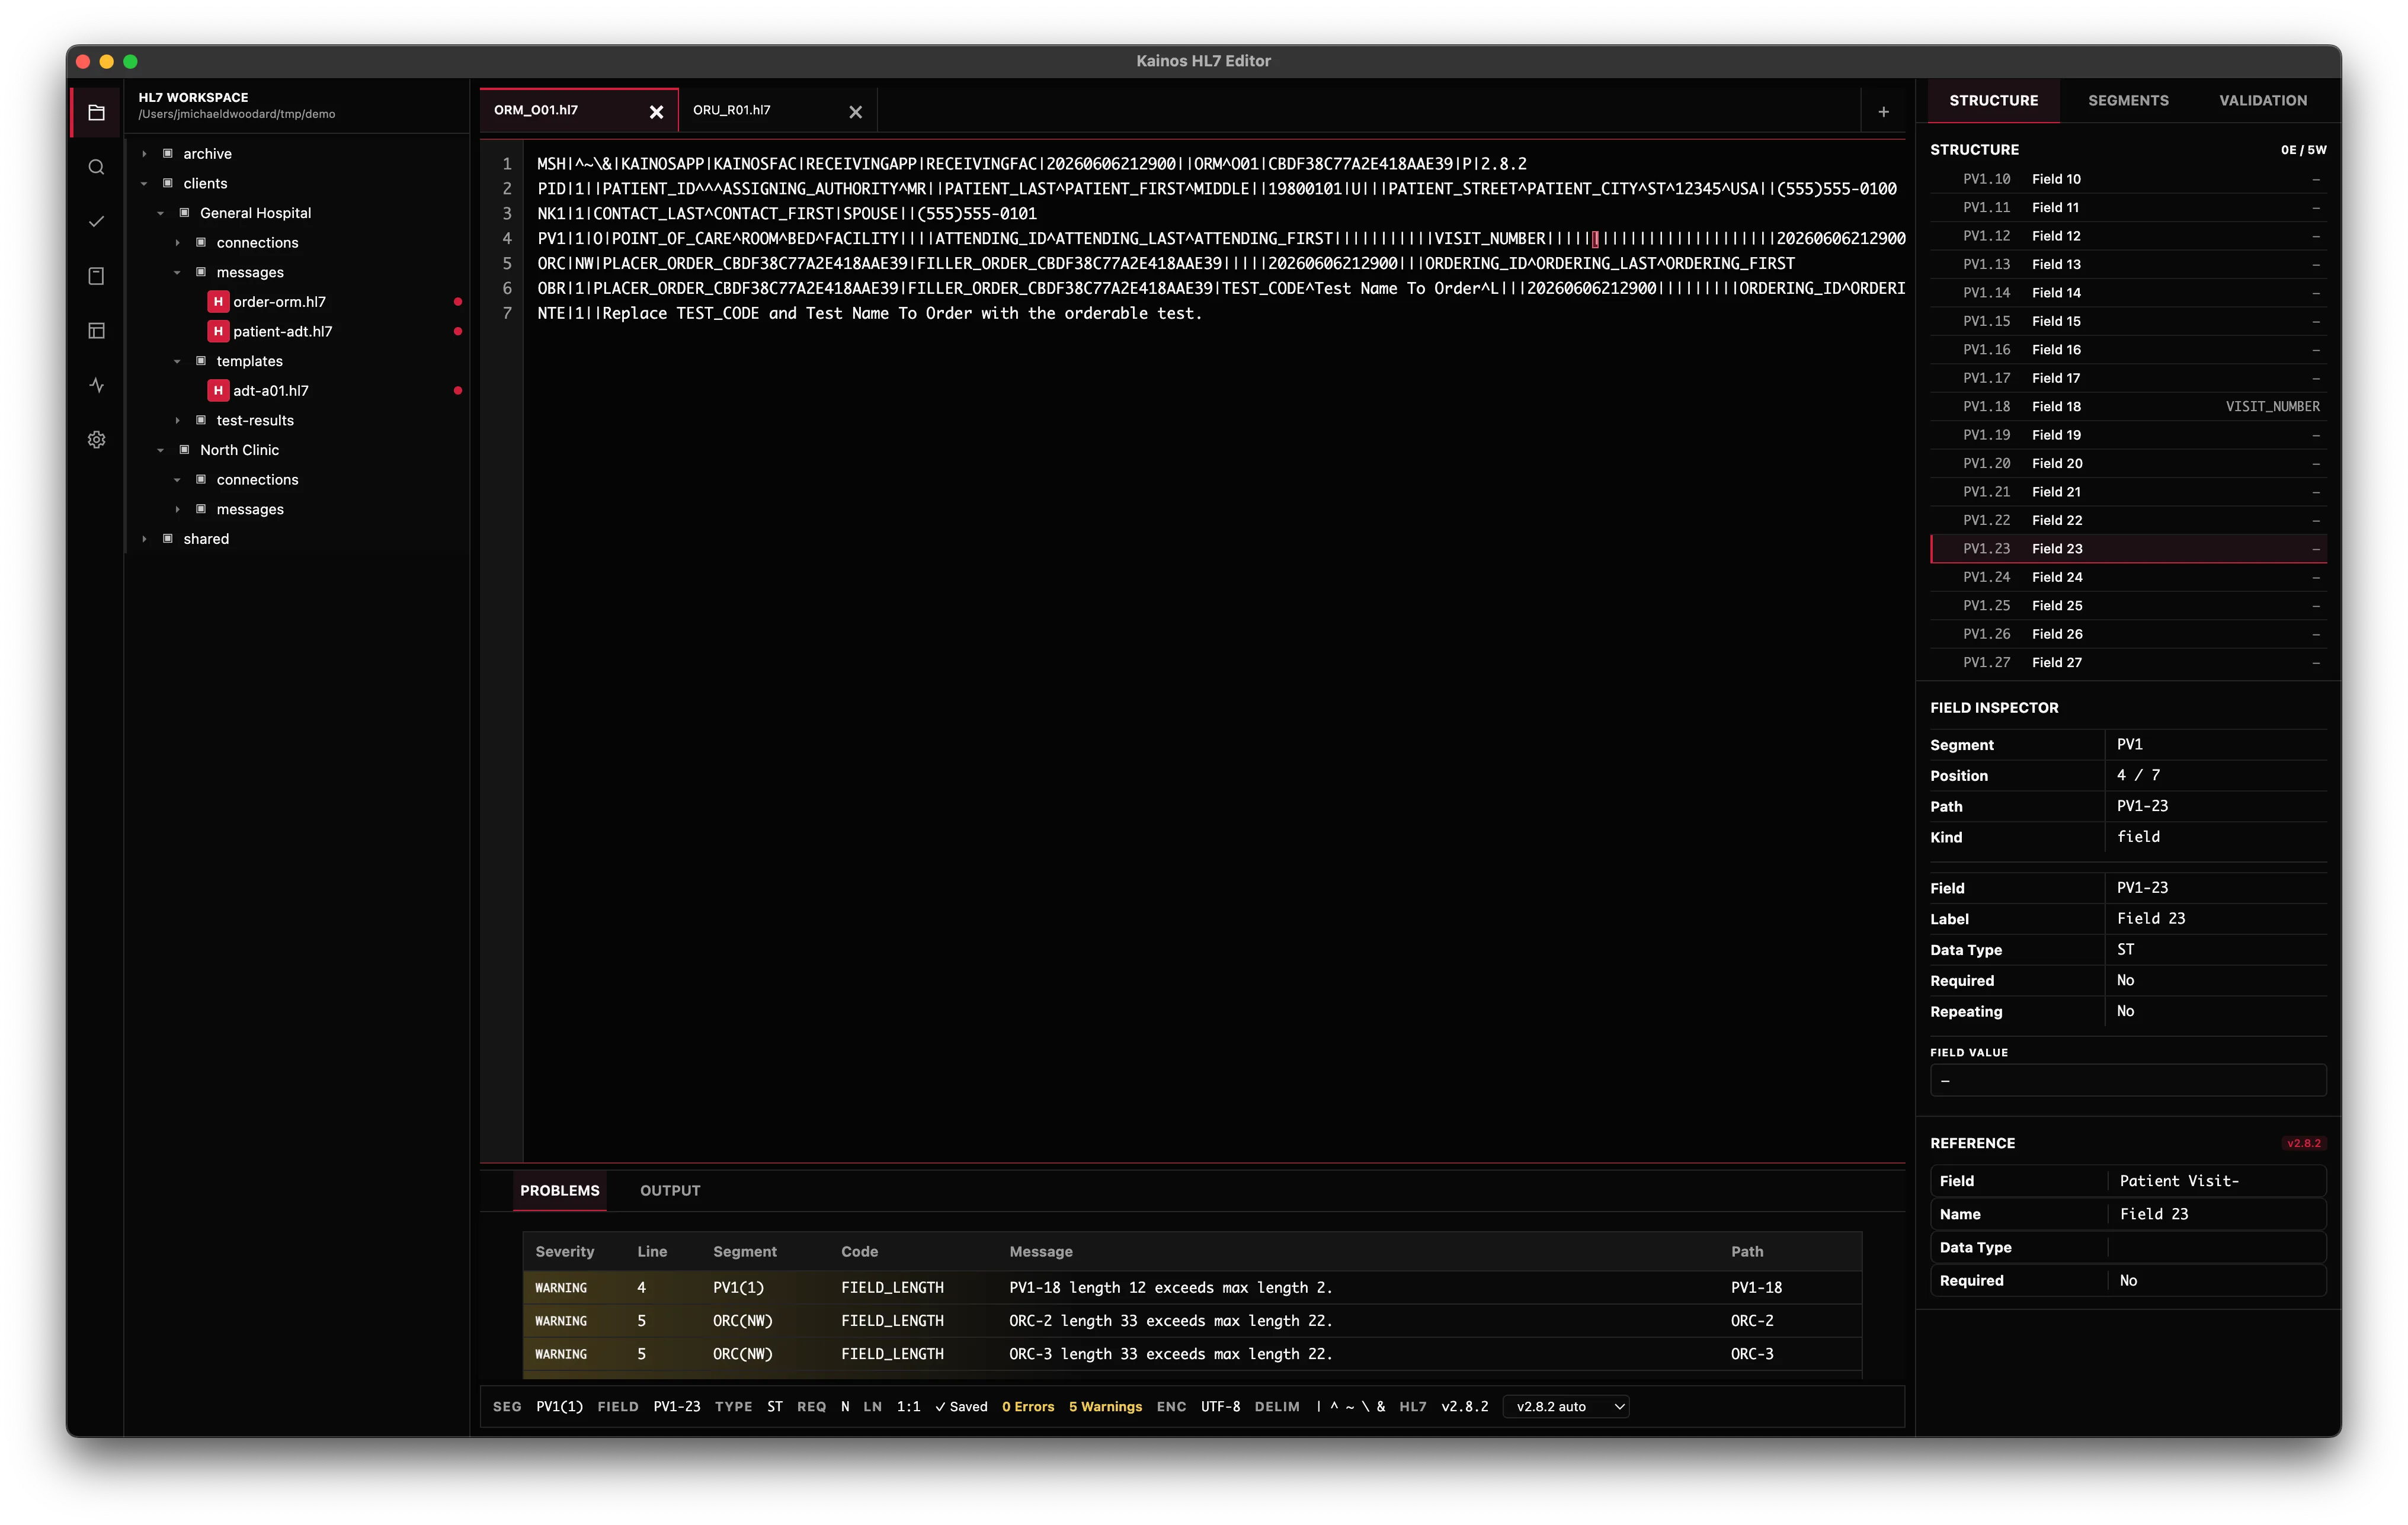Image resolution: width=2408 pixels, height=1525 pixels.
Task: Click the 0 Errors status indicator
Action: (1027, 1406)
